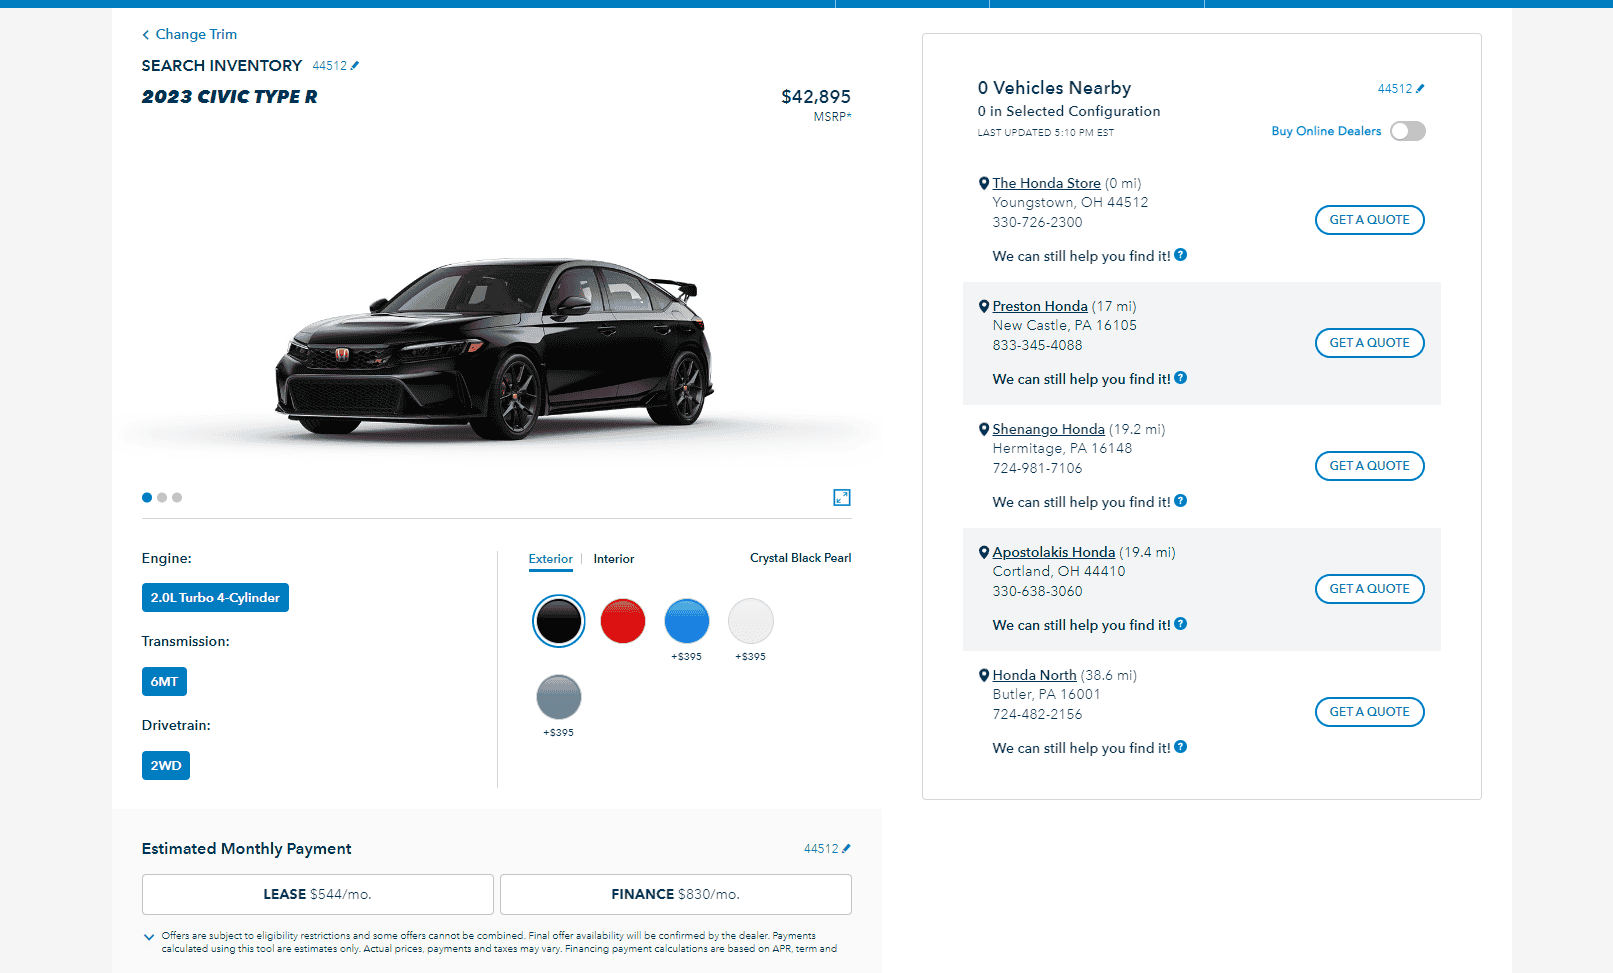1613x973 pixels.
Task: Click the question mark help icon near Honda North
Action: click(1181, 747)
